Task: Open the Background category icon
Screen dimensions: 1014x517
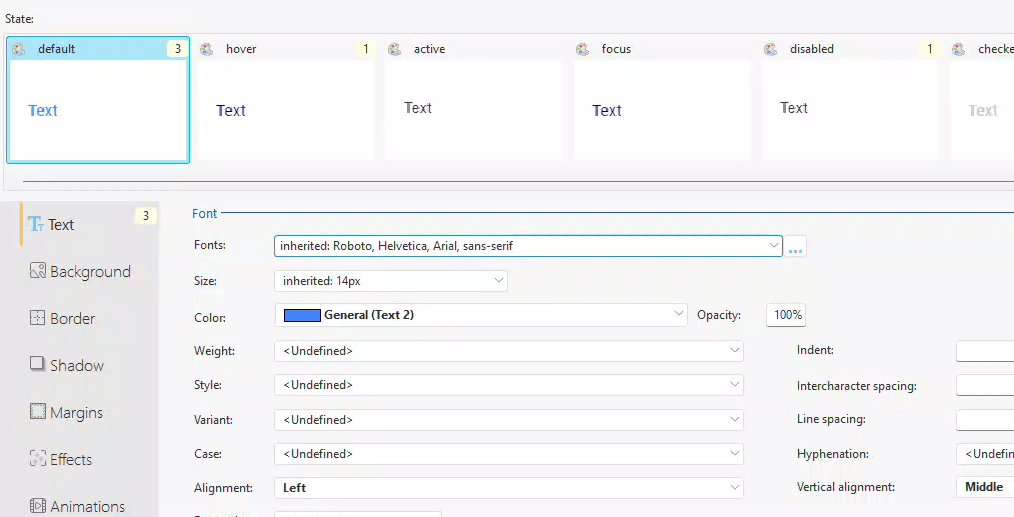Action: (x=38, y=271)
